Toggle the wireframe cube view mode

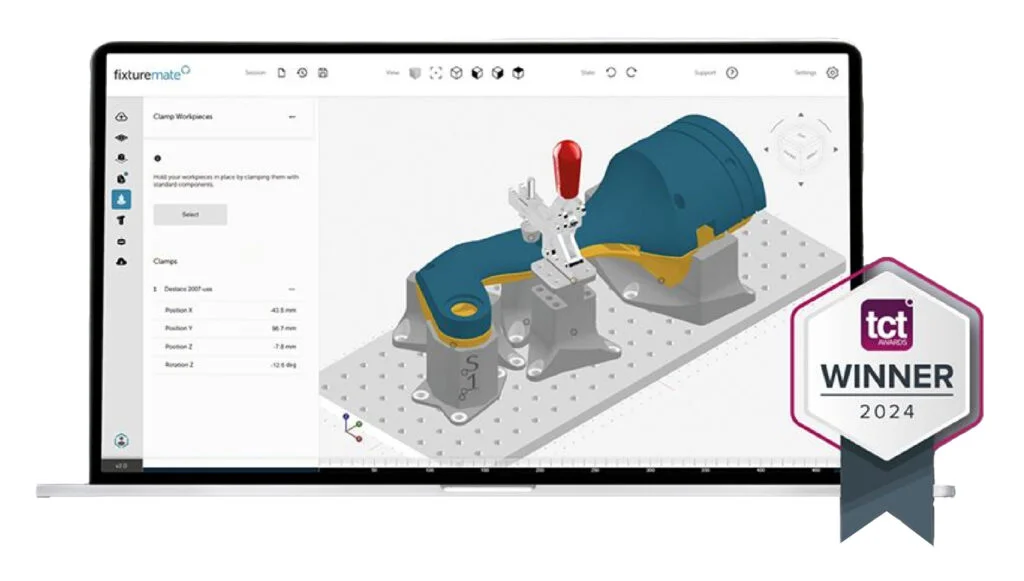click(456, 73)
